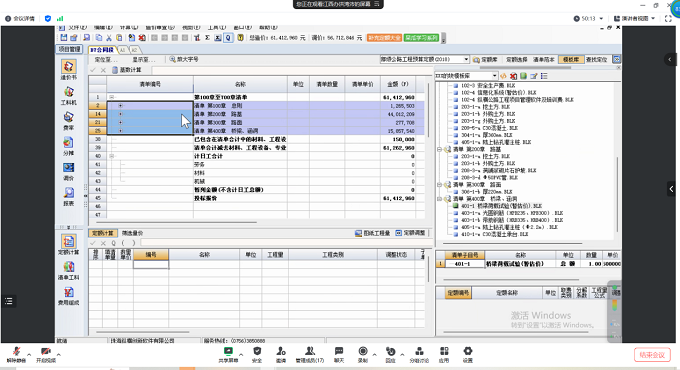Open the 工料机 sidebar icon

69,95
